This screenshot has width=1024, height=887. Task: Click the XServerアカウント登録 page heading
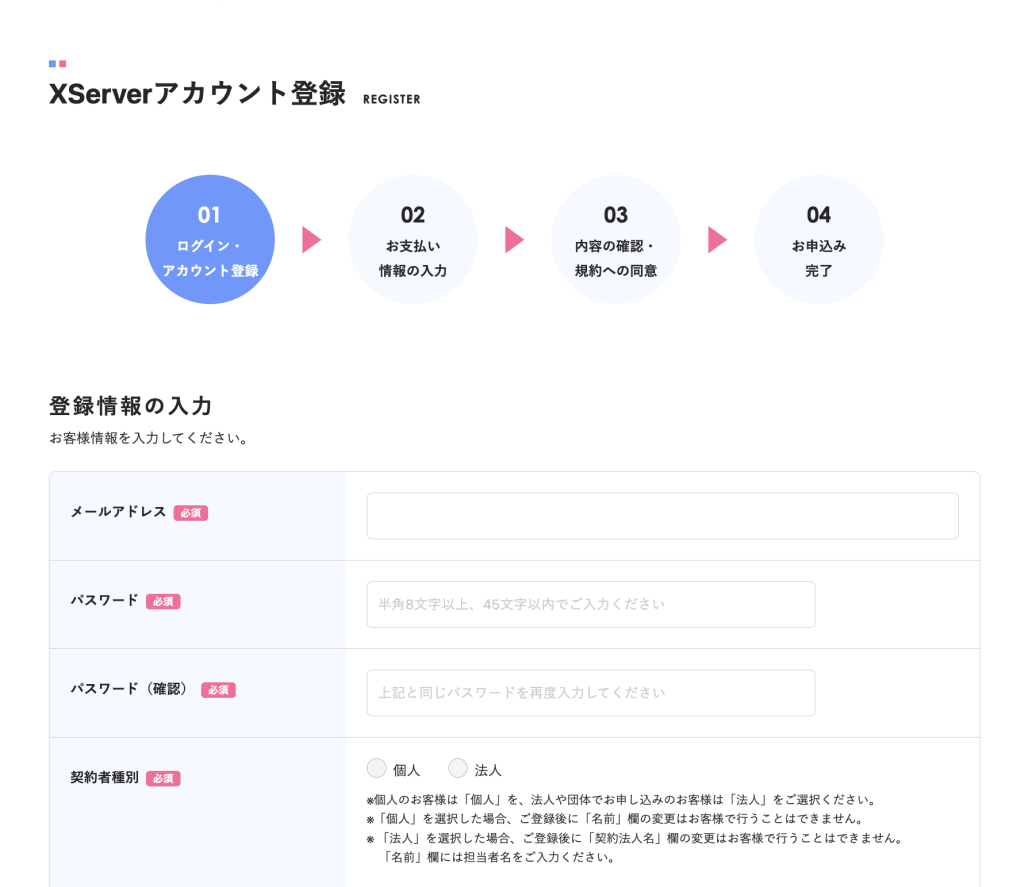(x=197, y=95)
